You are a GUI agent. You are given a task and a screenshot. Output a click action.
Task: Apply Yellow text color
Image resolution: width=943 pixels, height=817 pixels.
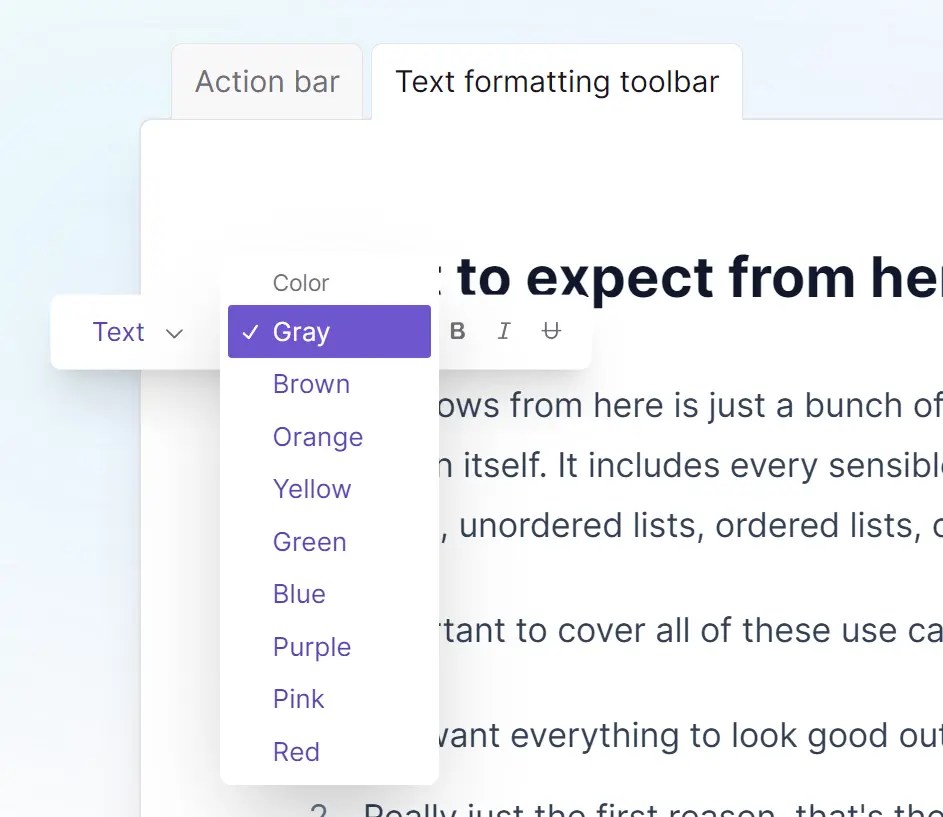click(x=312, y=489)
